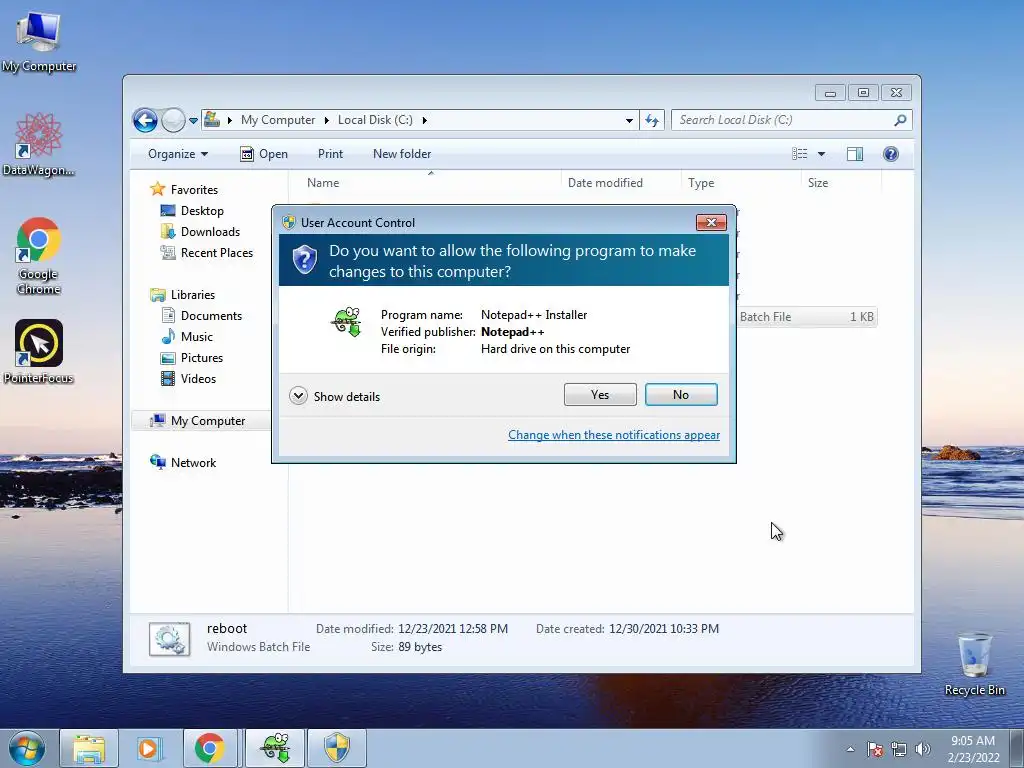Open the Windows Start menu orb
This screenshot has width=1024, height=768.
tap(27, 748)
